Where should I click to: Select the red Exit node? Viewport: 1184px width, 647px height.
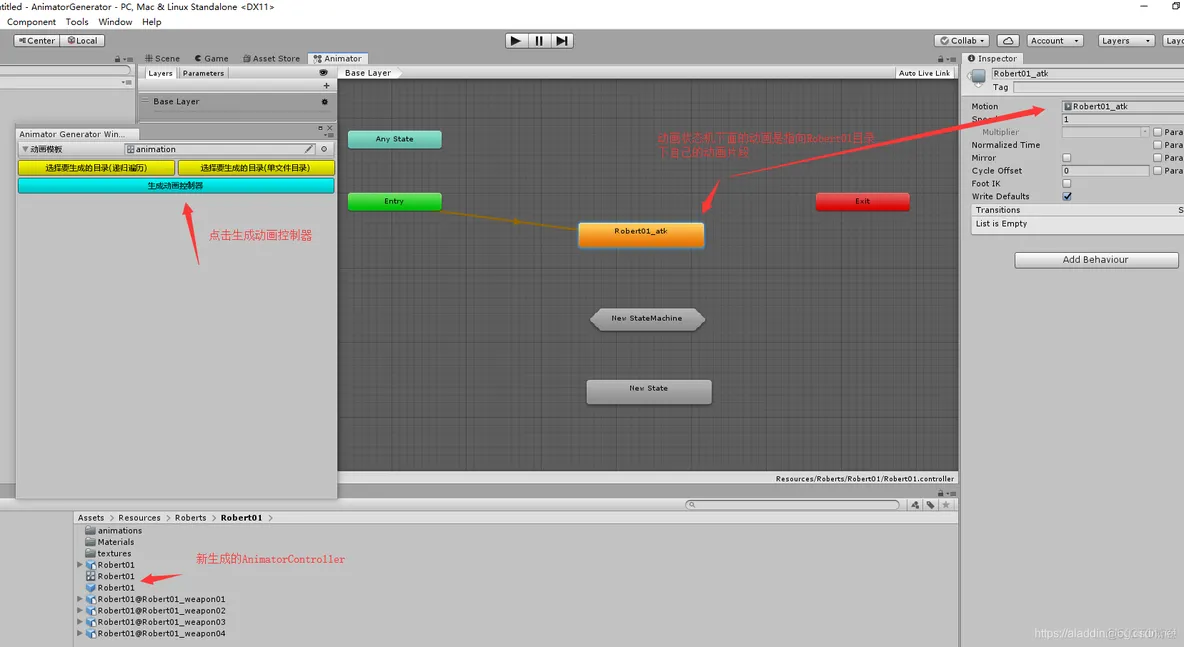click(x=862, y=202)
